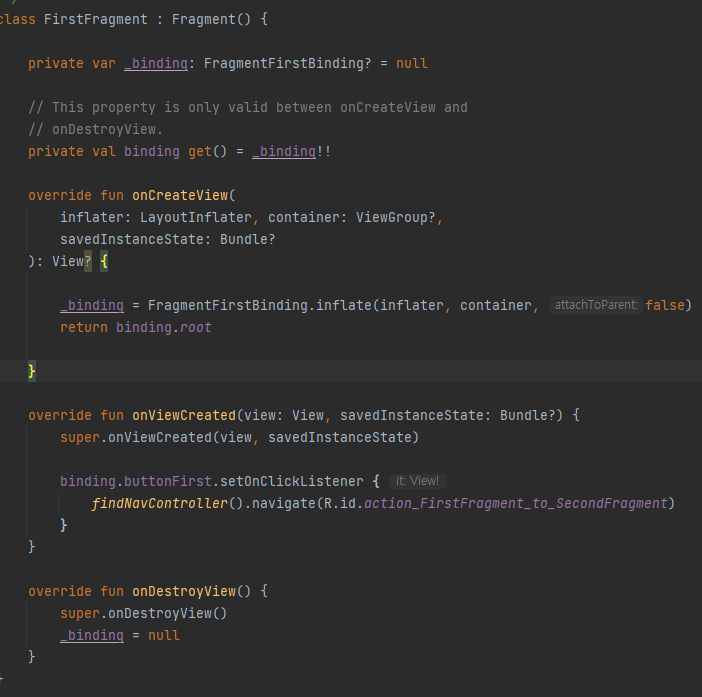The image size is (702, 697).
Task: Click the return keyword
Action: (84, 327)
